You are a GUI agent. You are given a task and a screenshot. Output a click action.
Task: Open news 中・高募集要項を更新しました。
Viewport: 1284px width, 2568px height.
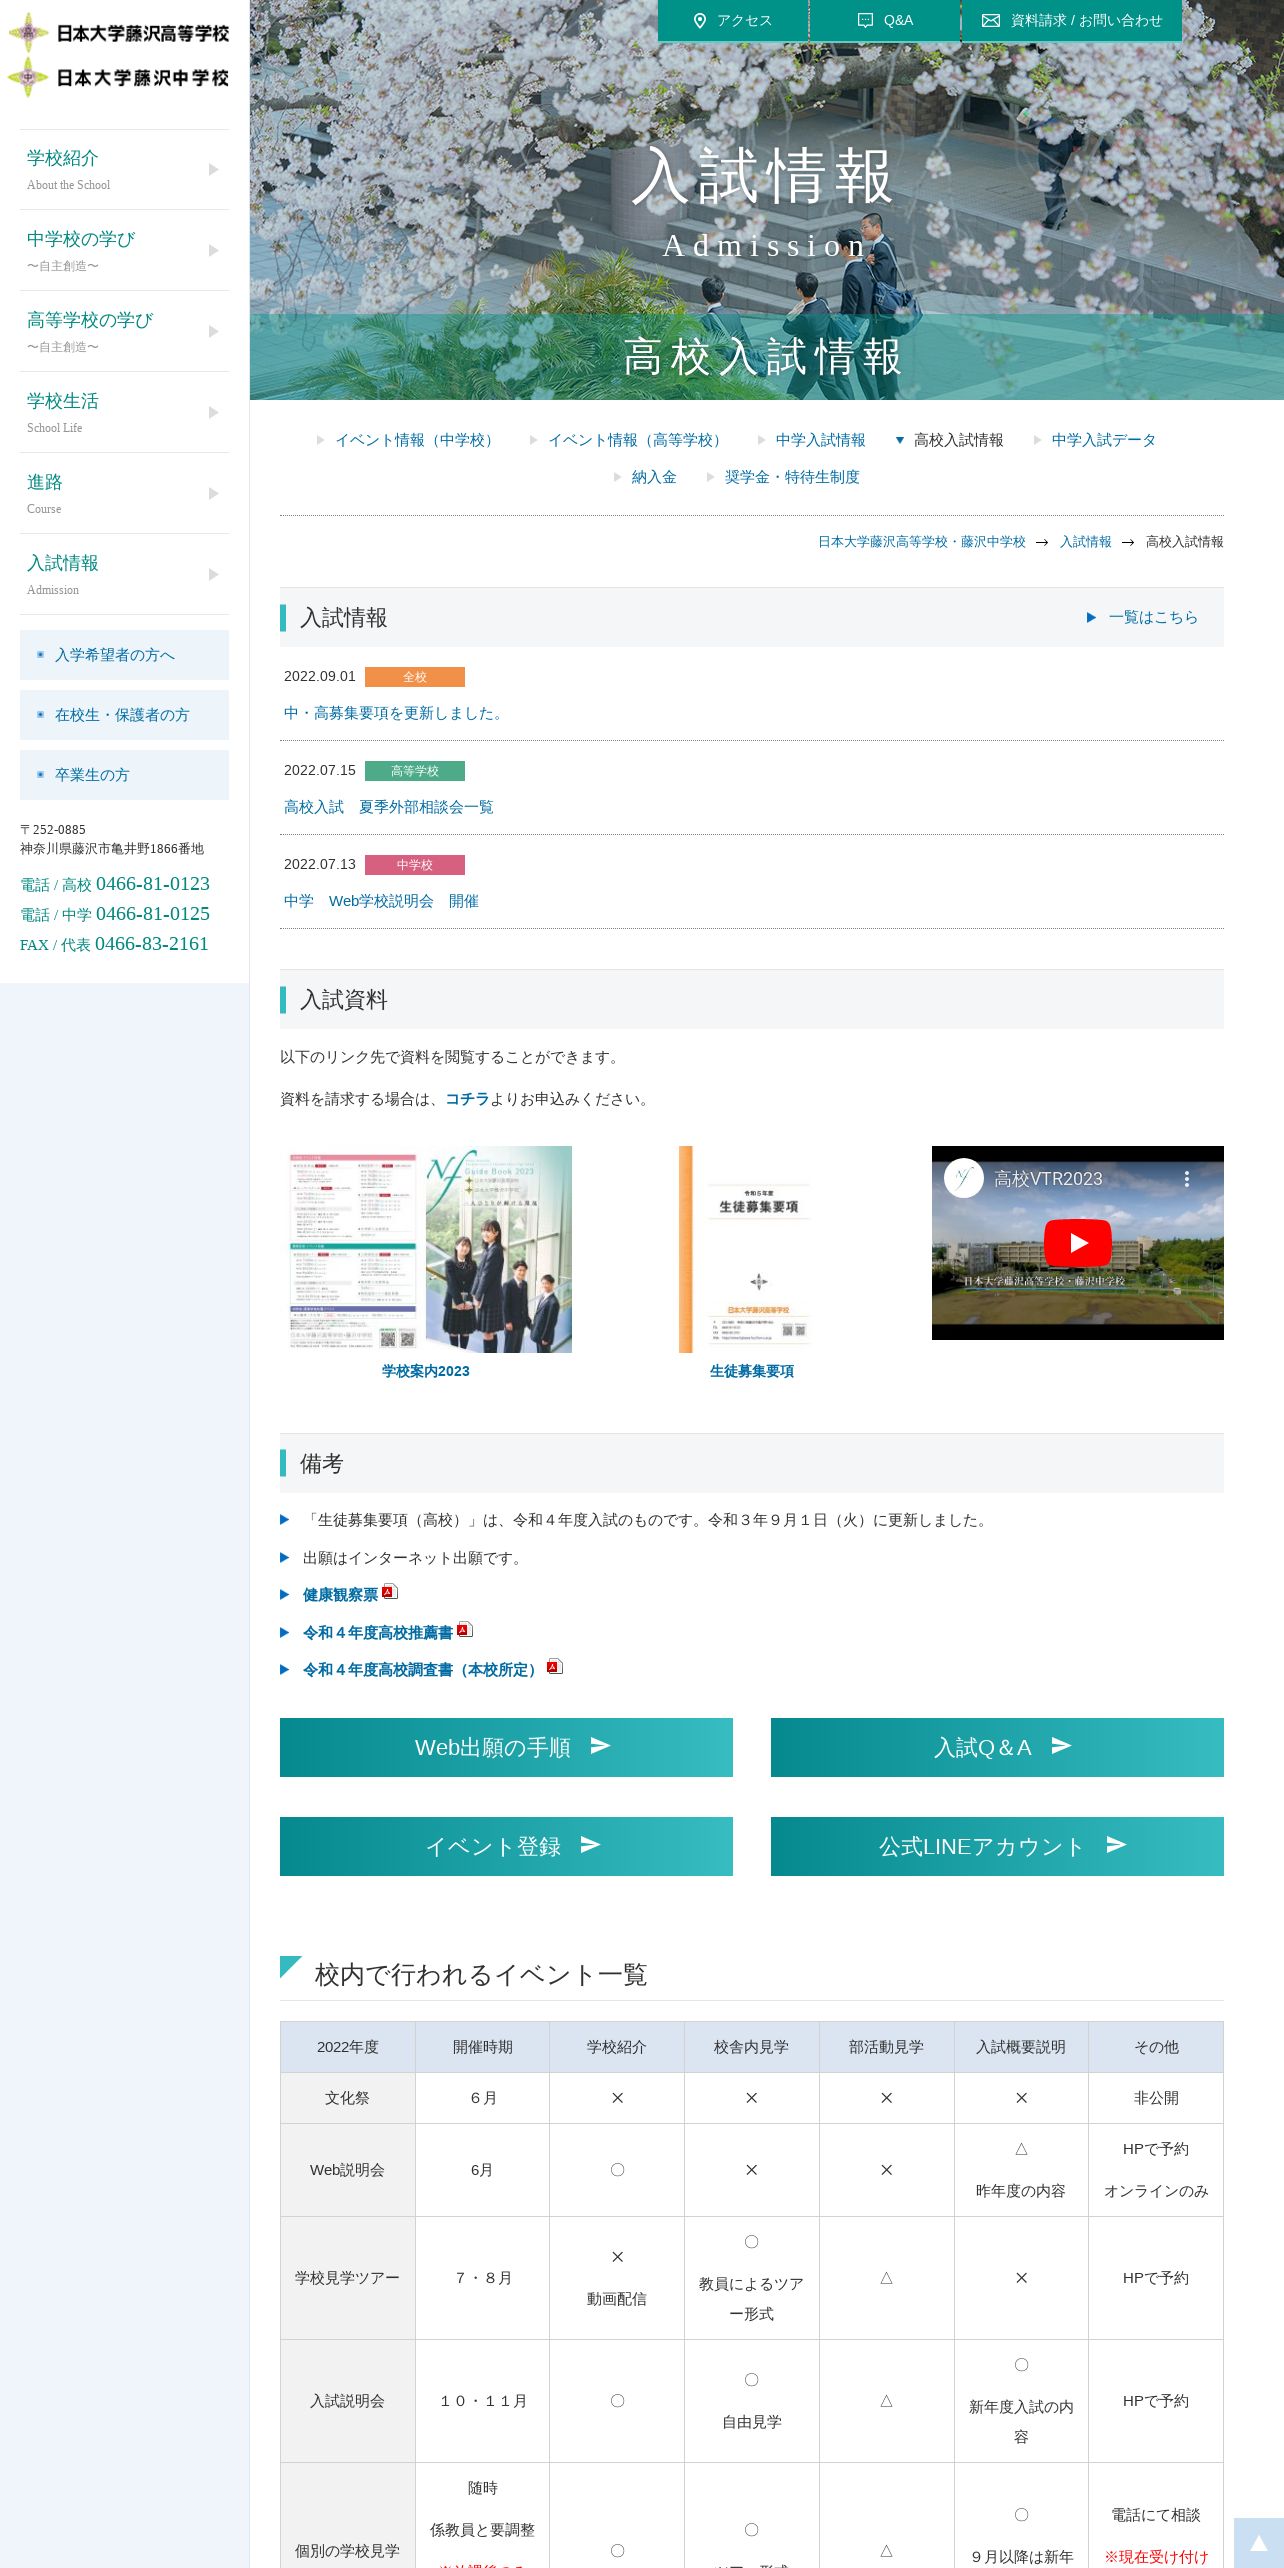coord(396,713)
